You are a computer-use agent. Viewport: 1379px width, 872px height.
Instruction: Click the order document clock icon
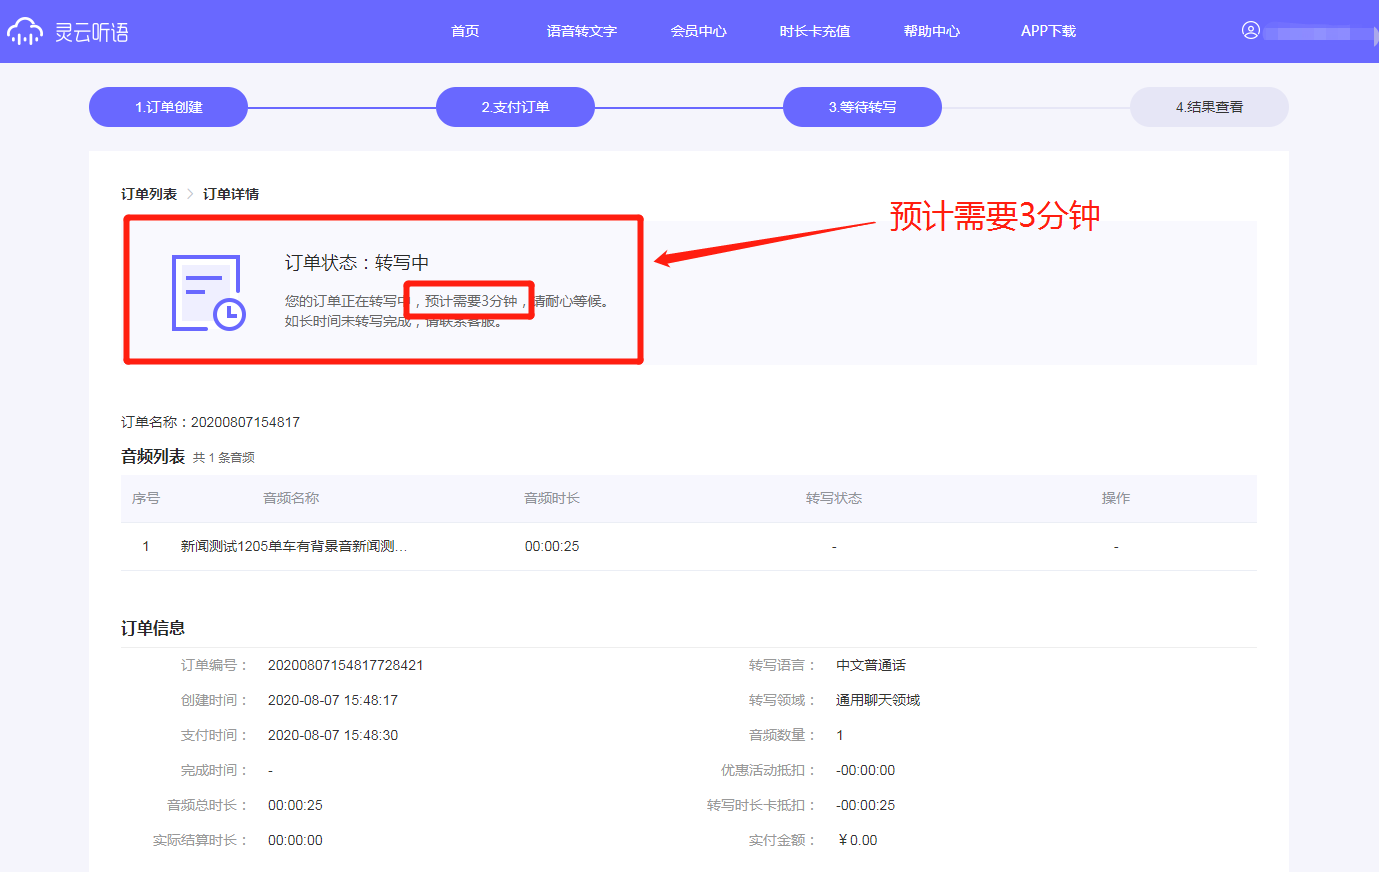tap(208, 293)
